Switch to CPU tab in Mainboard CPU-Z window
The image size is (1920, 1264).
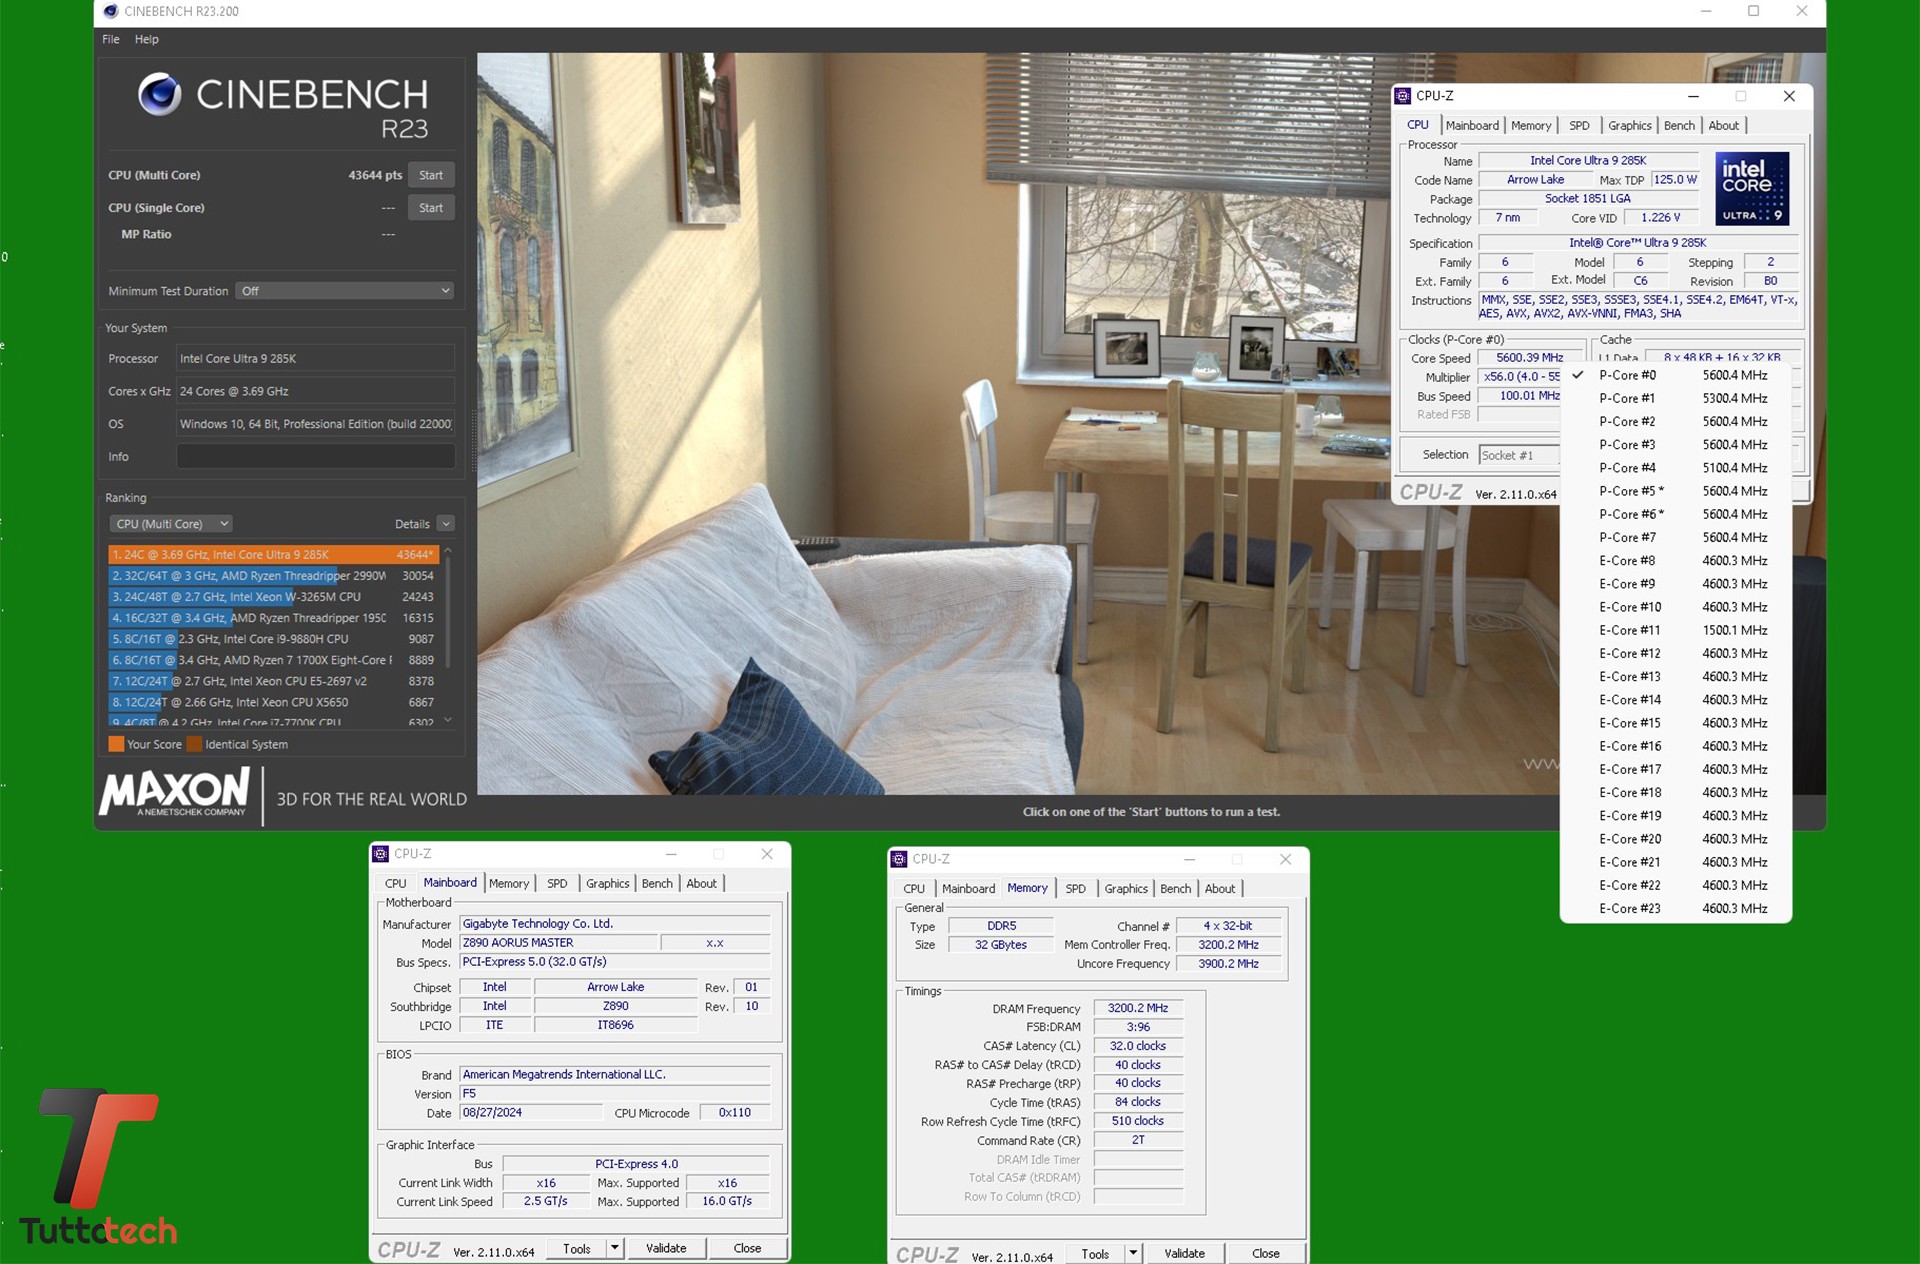396,883
